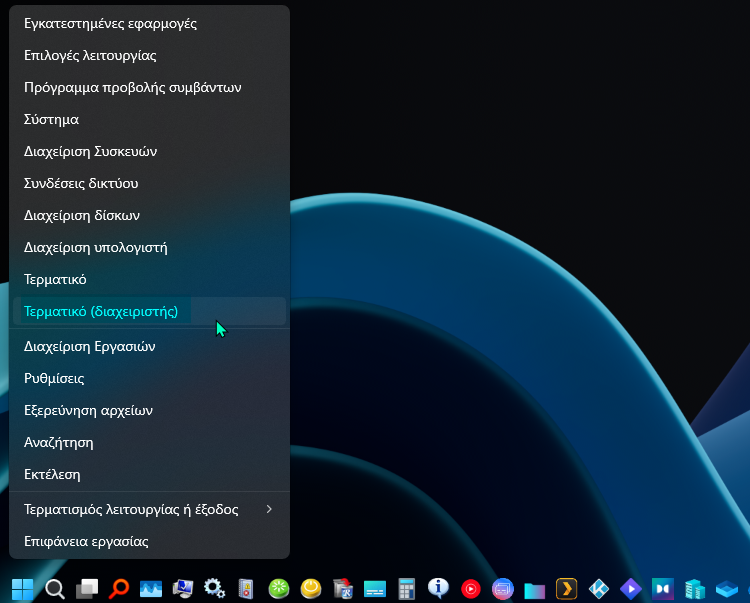
Task: Click the Windows Start button
Action: point(21,588)
